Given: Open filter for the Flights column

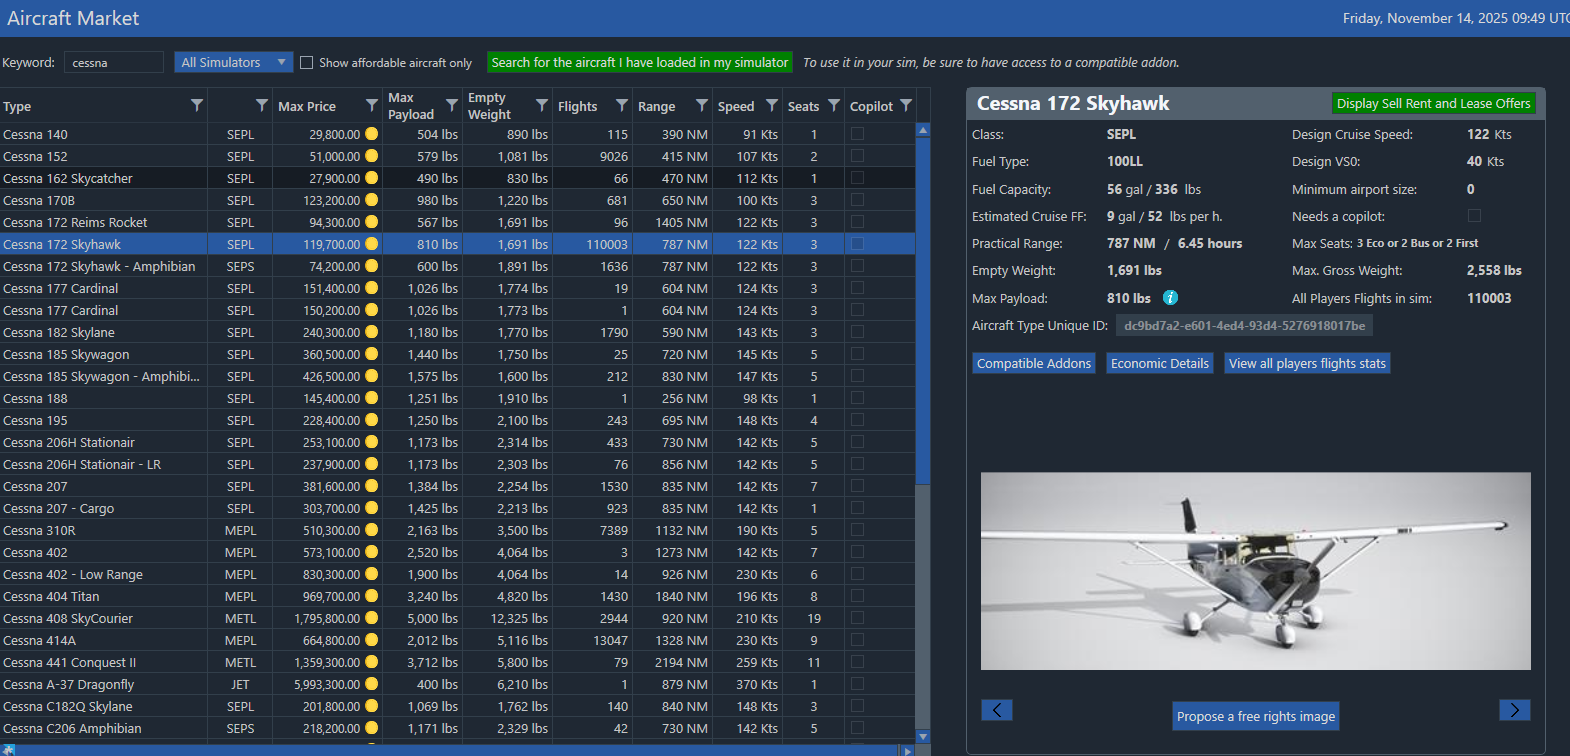Looking at the screenshot, I should click(622, 105).
